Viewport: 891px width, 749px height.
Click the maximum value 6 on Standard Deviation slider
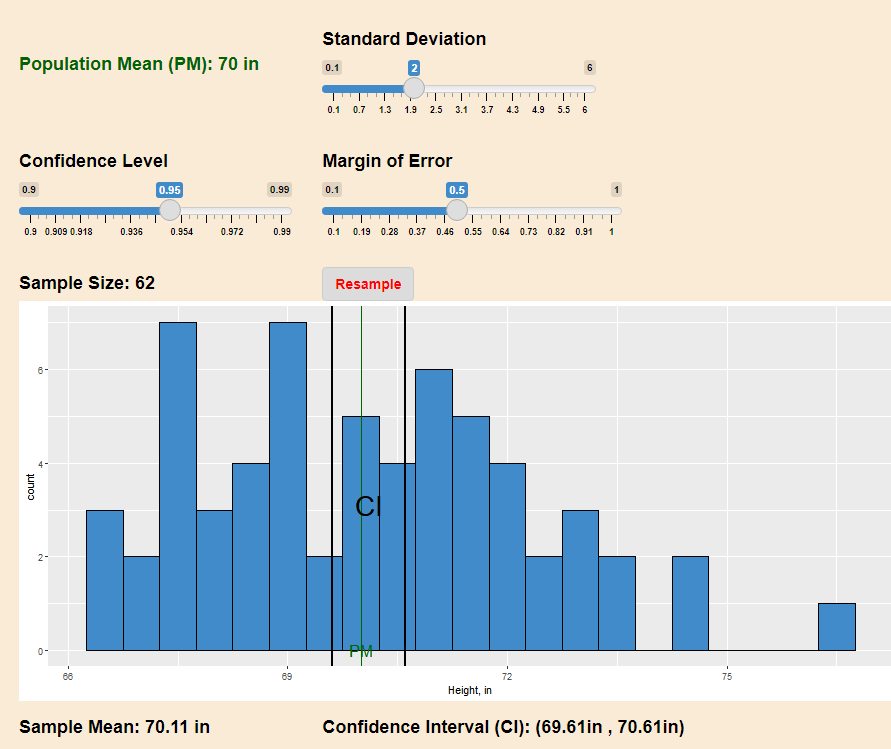[589, 68]
